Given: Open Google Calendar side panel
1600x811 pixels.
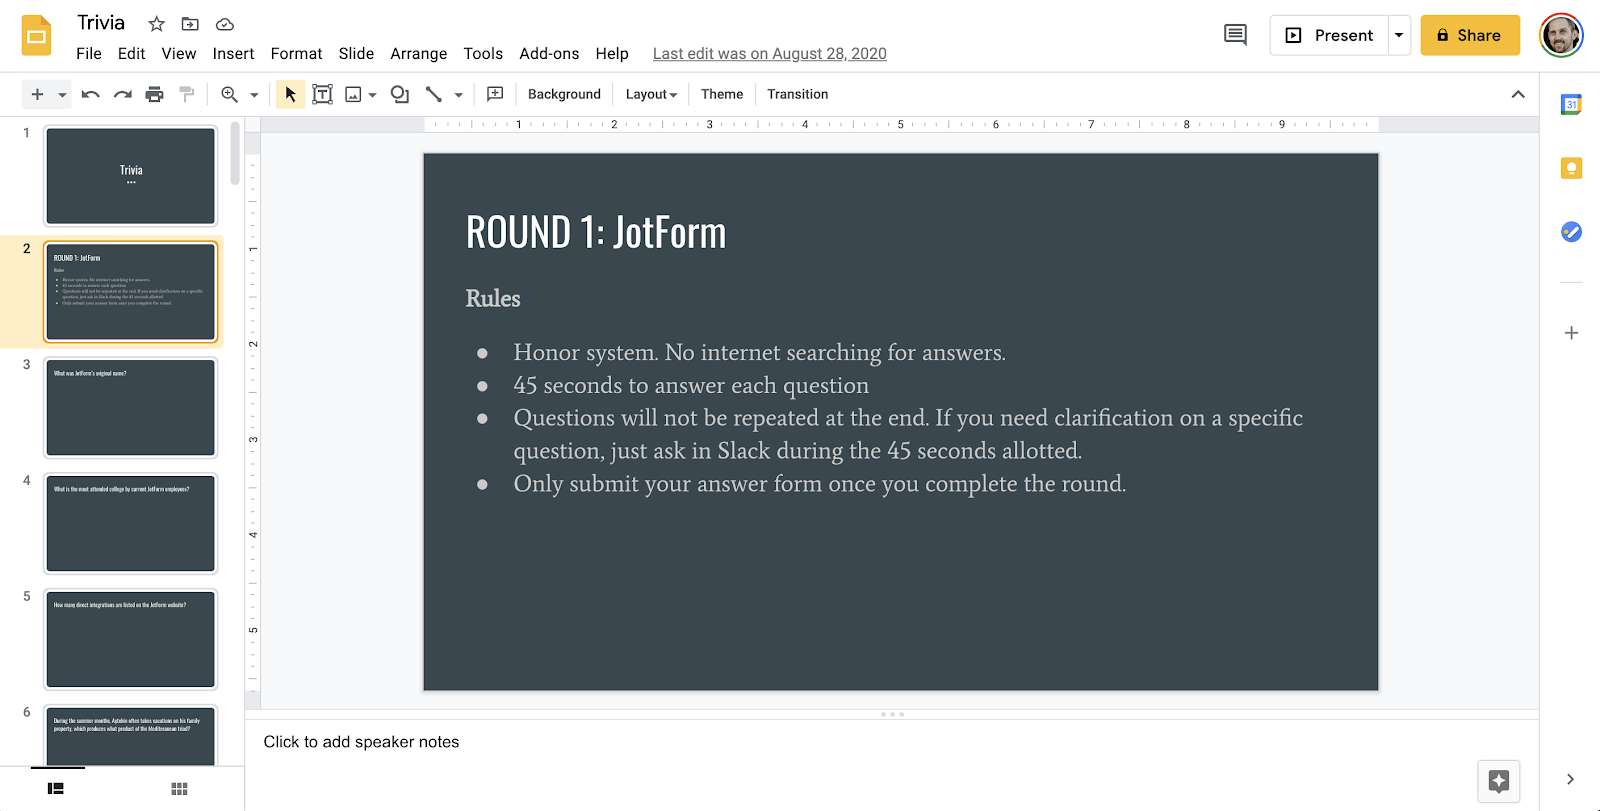Looking at the screenshot, I should click(x=1571, y=104).
